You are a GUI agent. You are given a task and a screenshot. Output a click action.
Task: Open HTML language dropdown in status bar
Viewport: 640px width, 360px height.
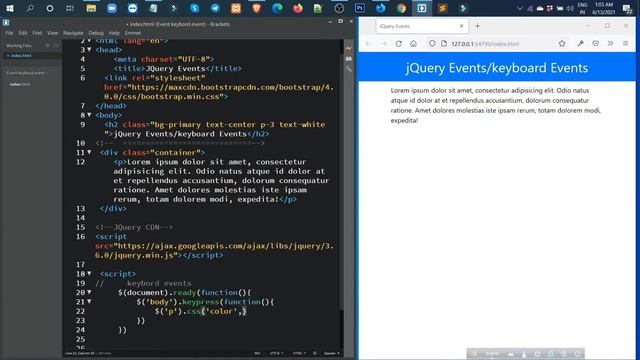(300, 353)
